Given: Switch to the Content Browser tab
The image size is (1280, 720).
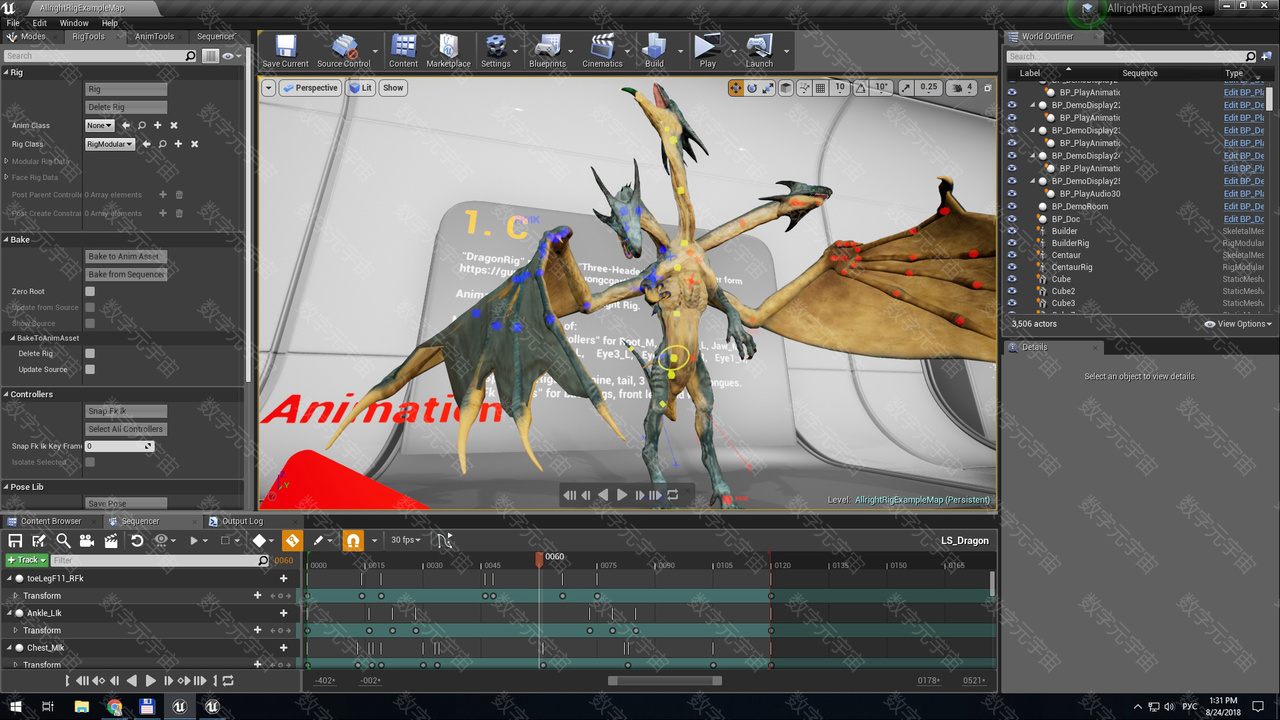Looking at the screenshot, I should (x=51, y=521).
